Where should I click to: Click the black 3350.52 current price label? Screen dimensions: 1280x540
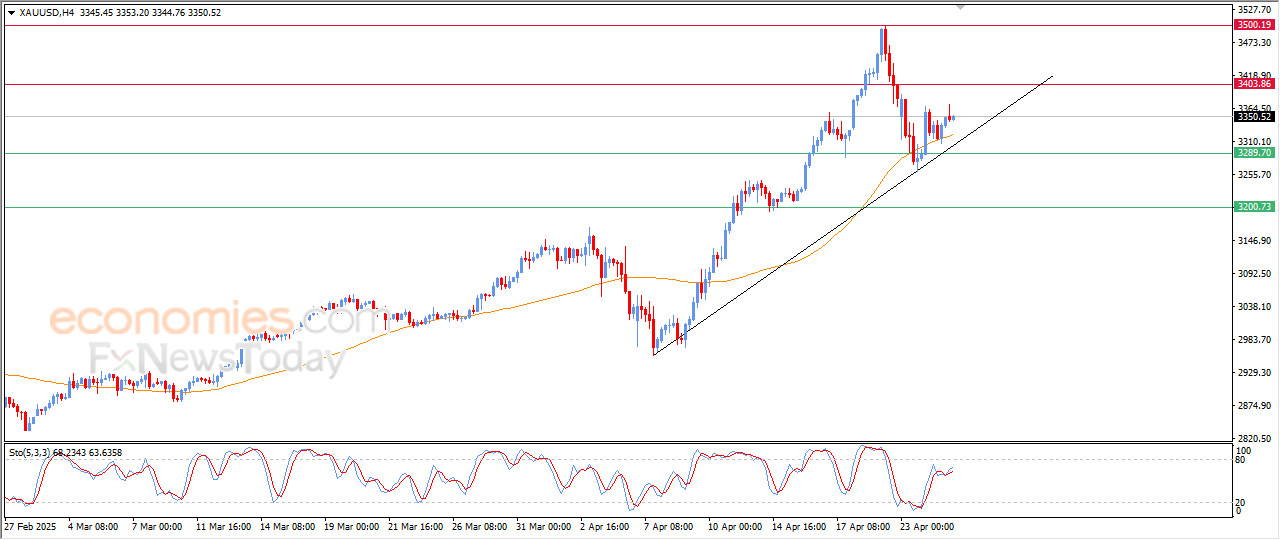[x=1254, y=117]
